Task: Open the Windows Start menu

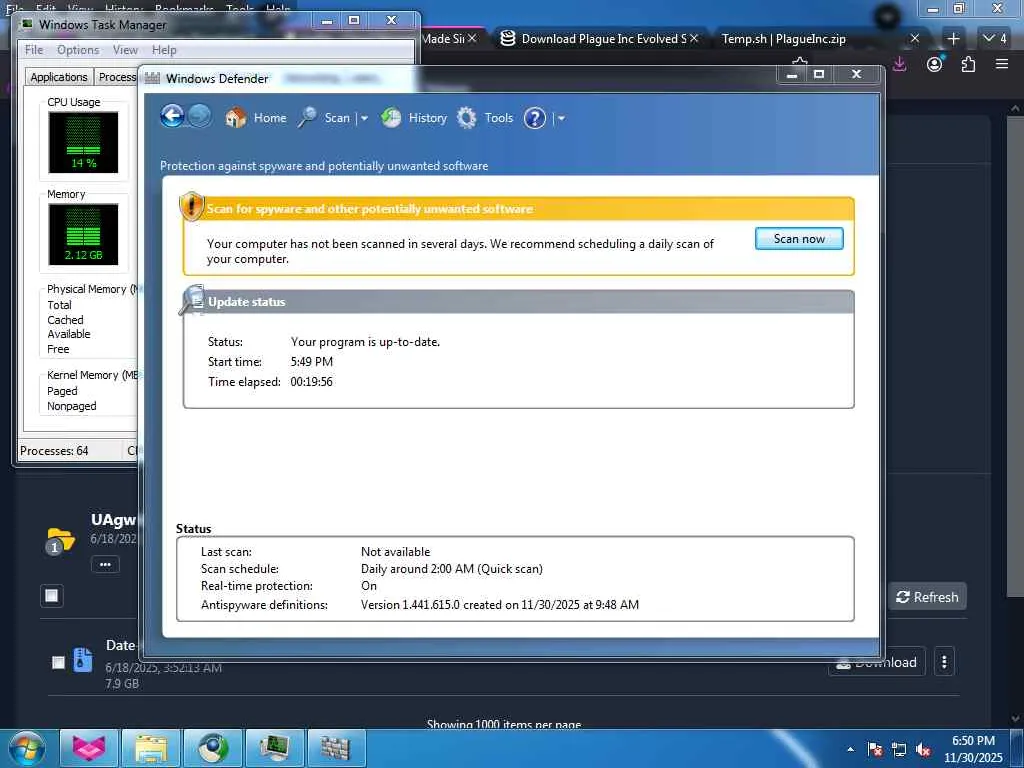Action: click(27, 748)
